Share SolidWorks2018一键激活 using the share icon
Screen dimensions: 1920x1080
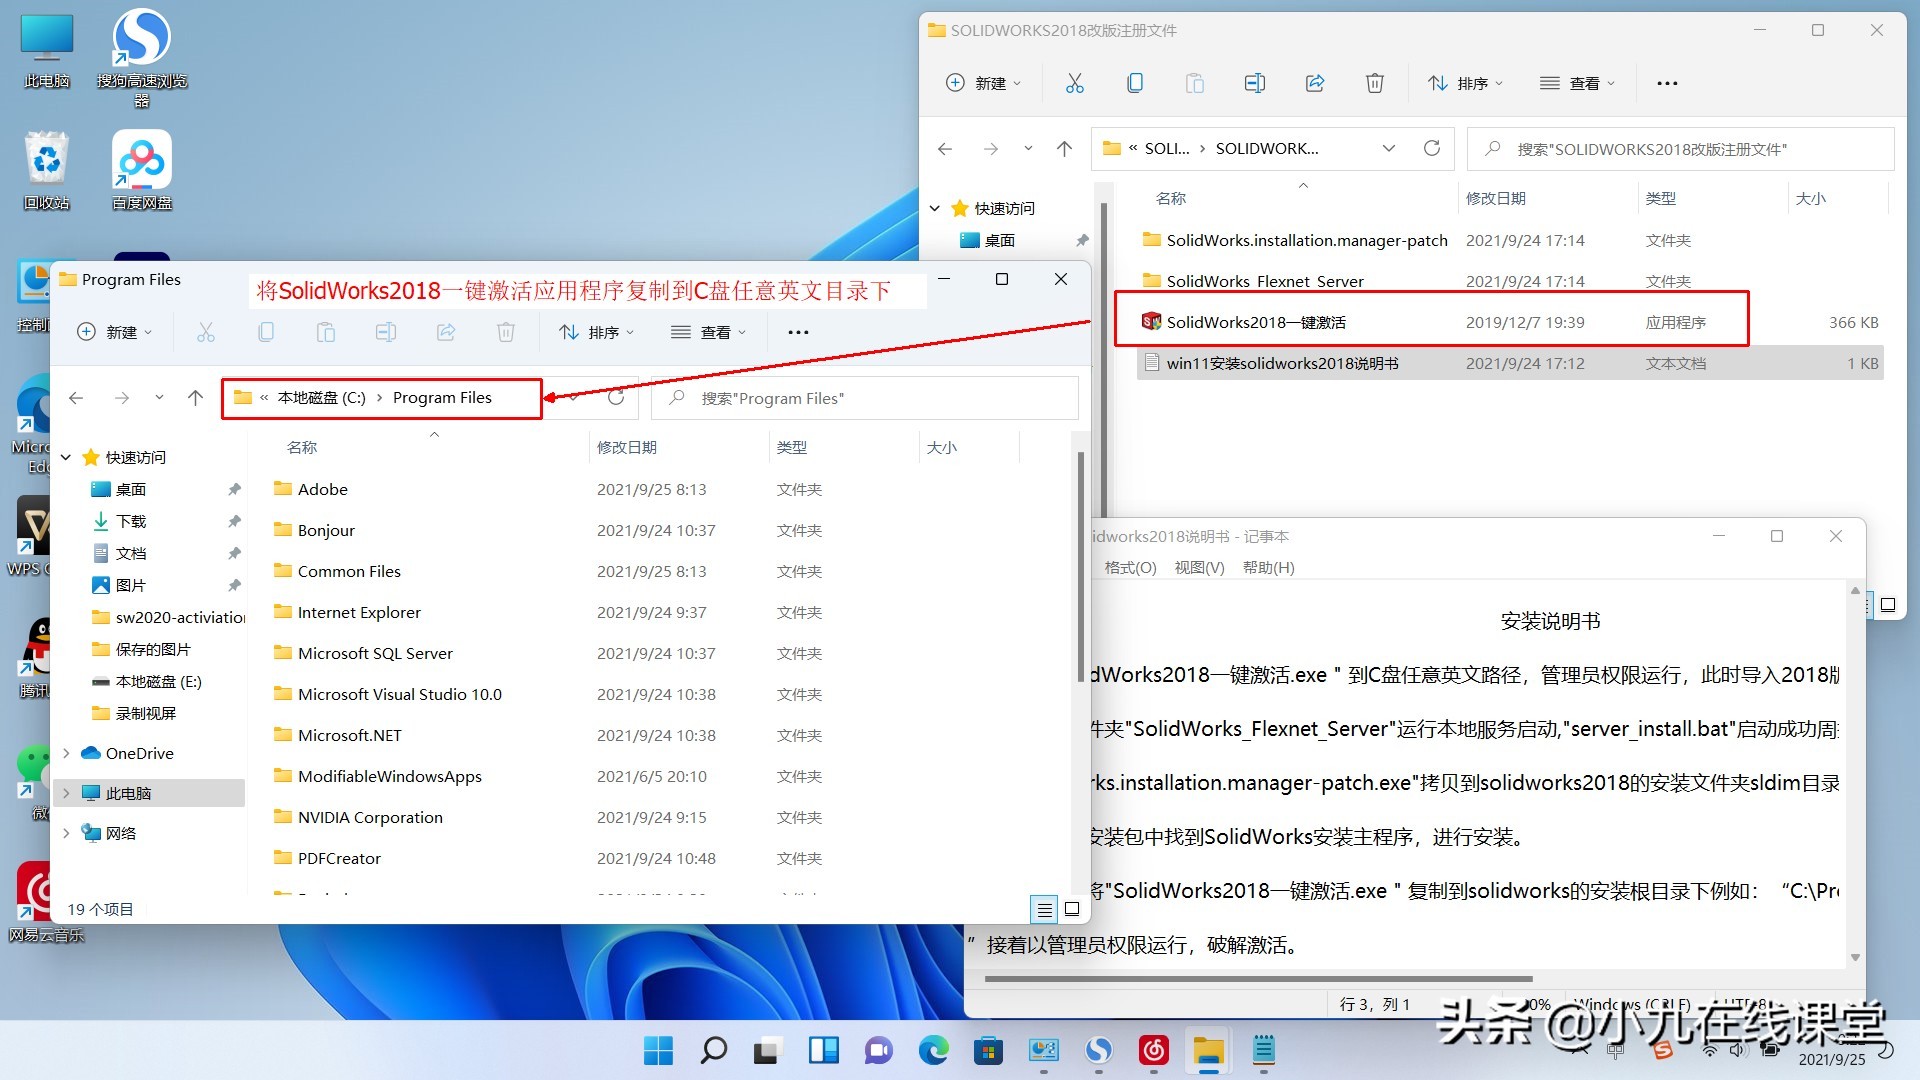coord(1314,83)
